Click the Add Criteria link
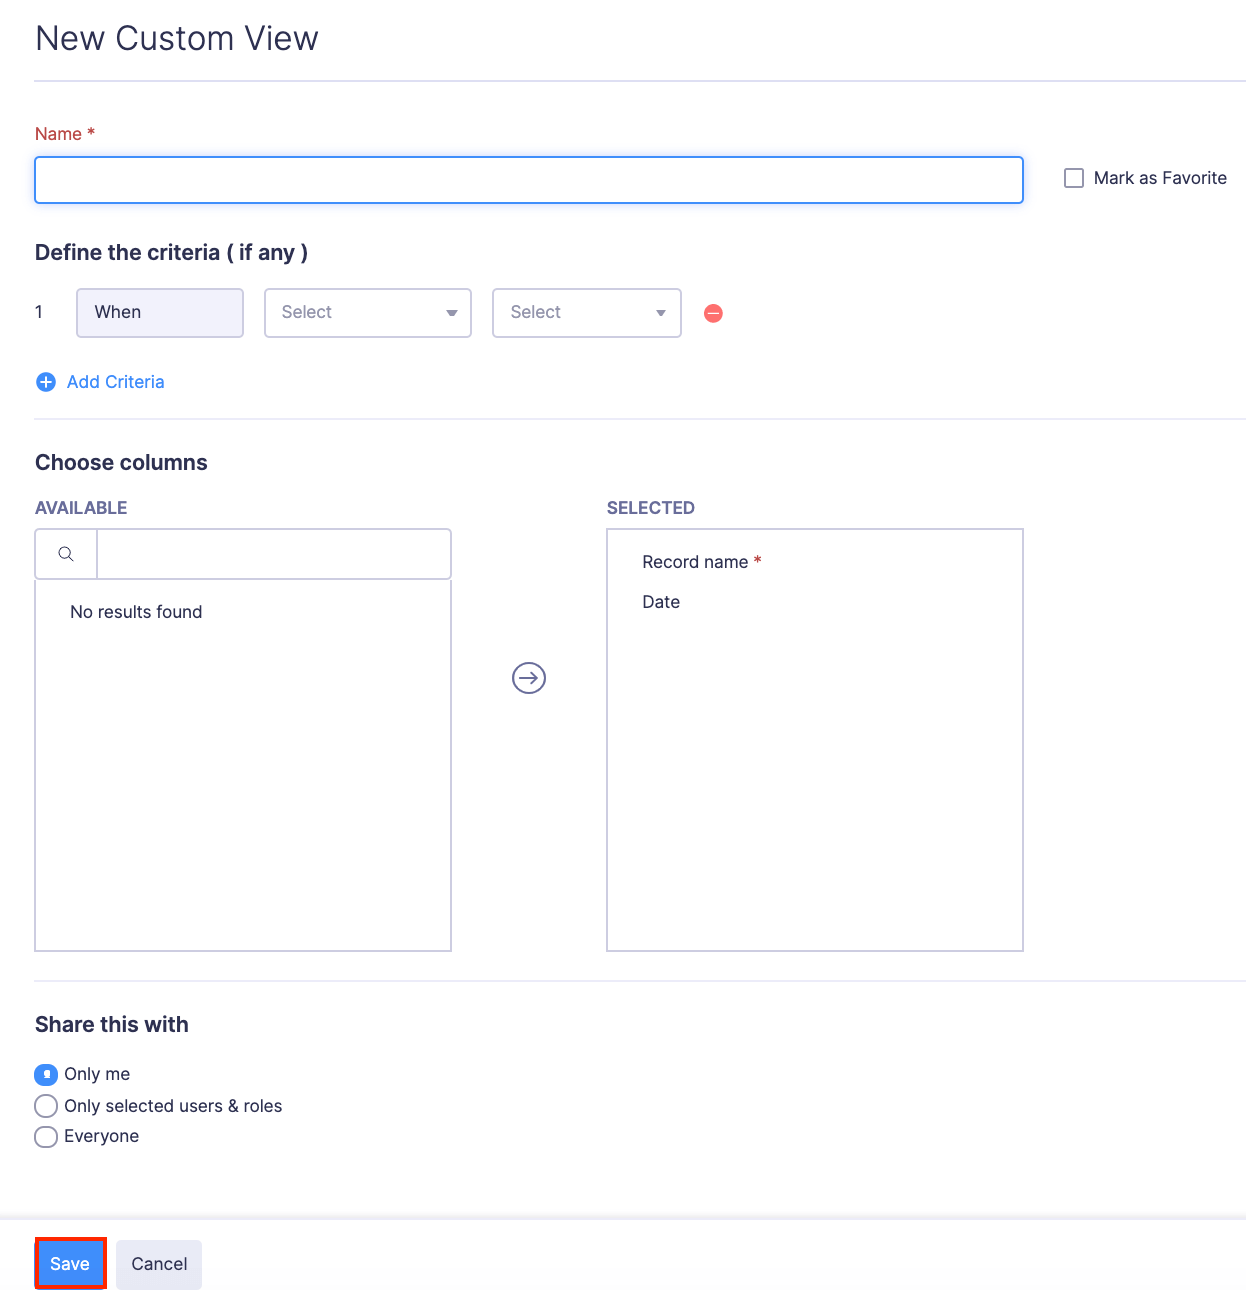This screenshot has width=1246, height=1290. coord(115,382)
